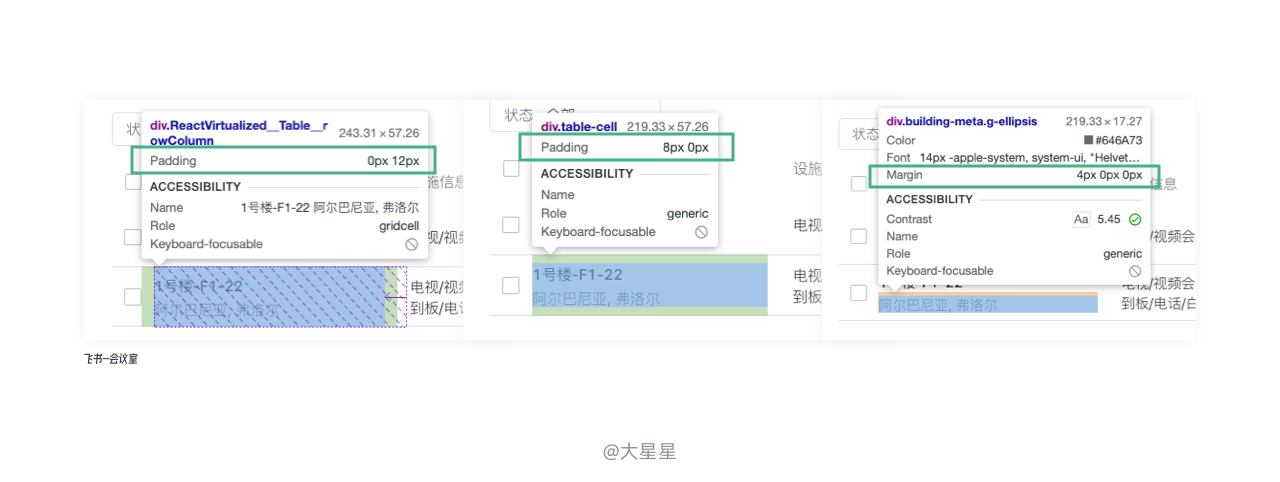Click the #646A73 color swatch square
Screen dimensions: 1280x482
click(x=1088, y=141)
